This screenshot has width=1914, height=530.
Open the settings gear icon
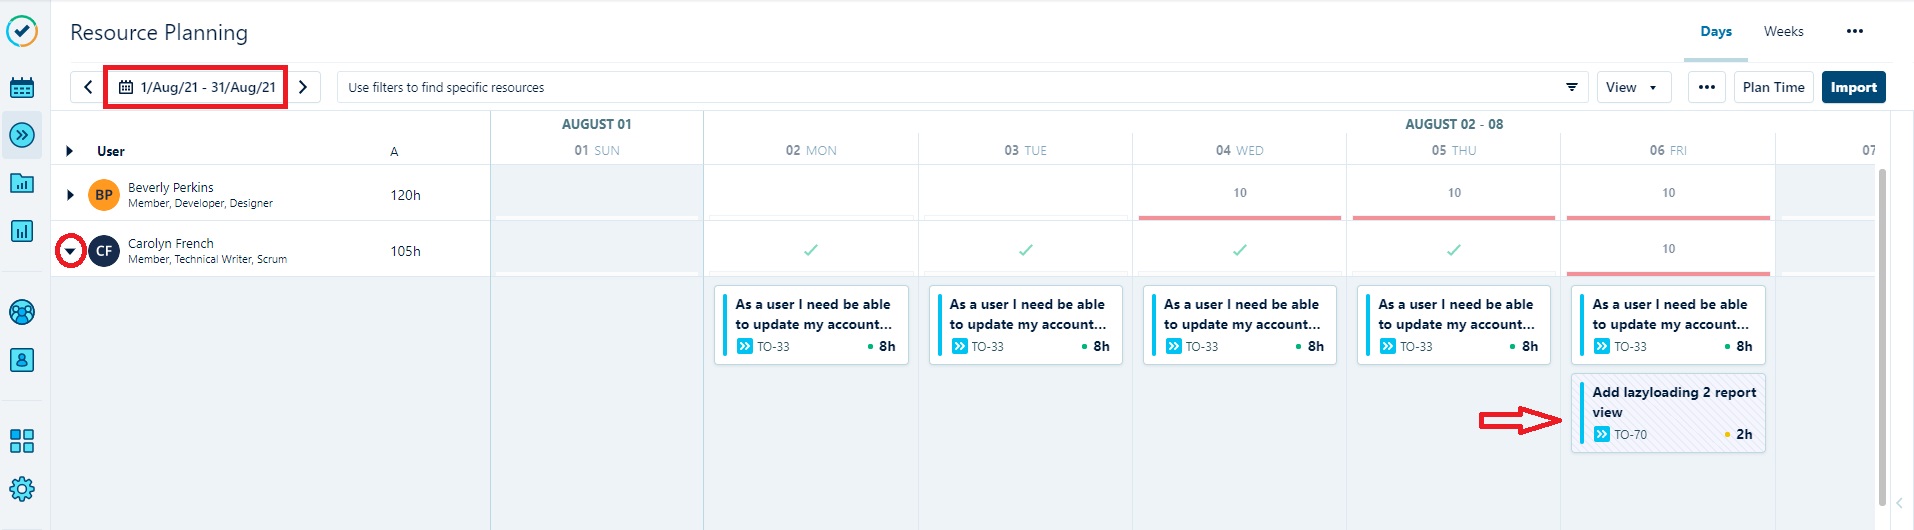click(22, 489)
